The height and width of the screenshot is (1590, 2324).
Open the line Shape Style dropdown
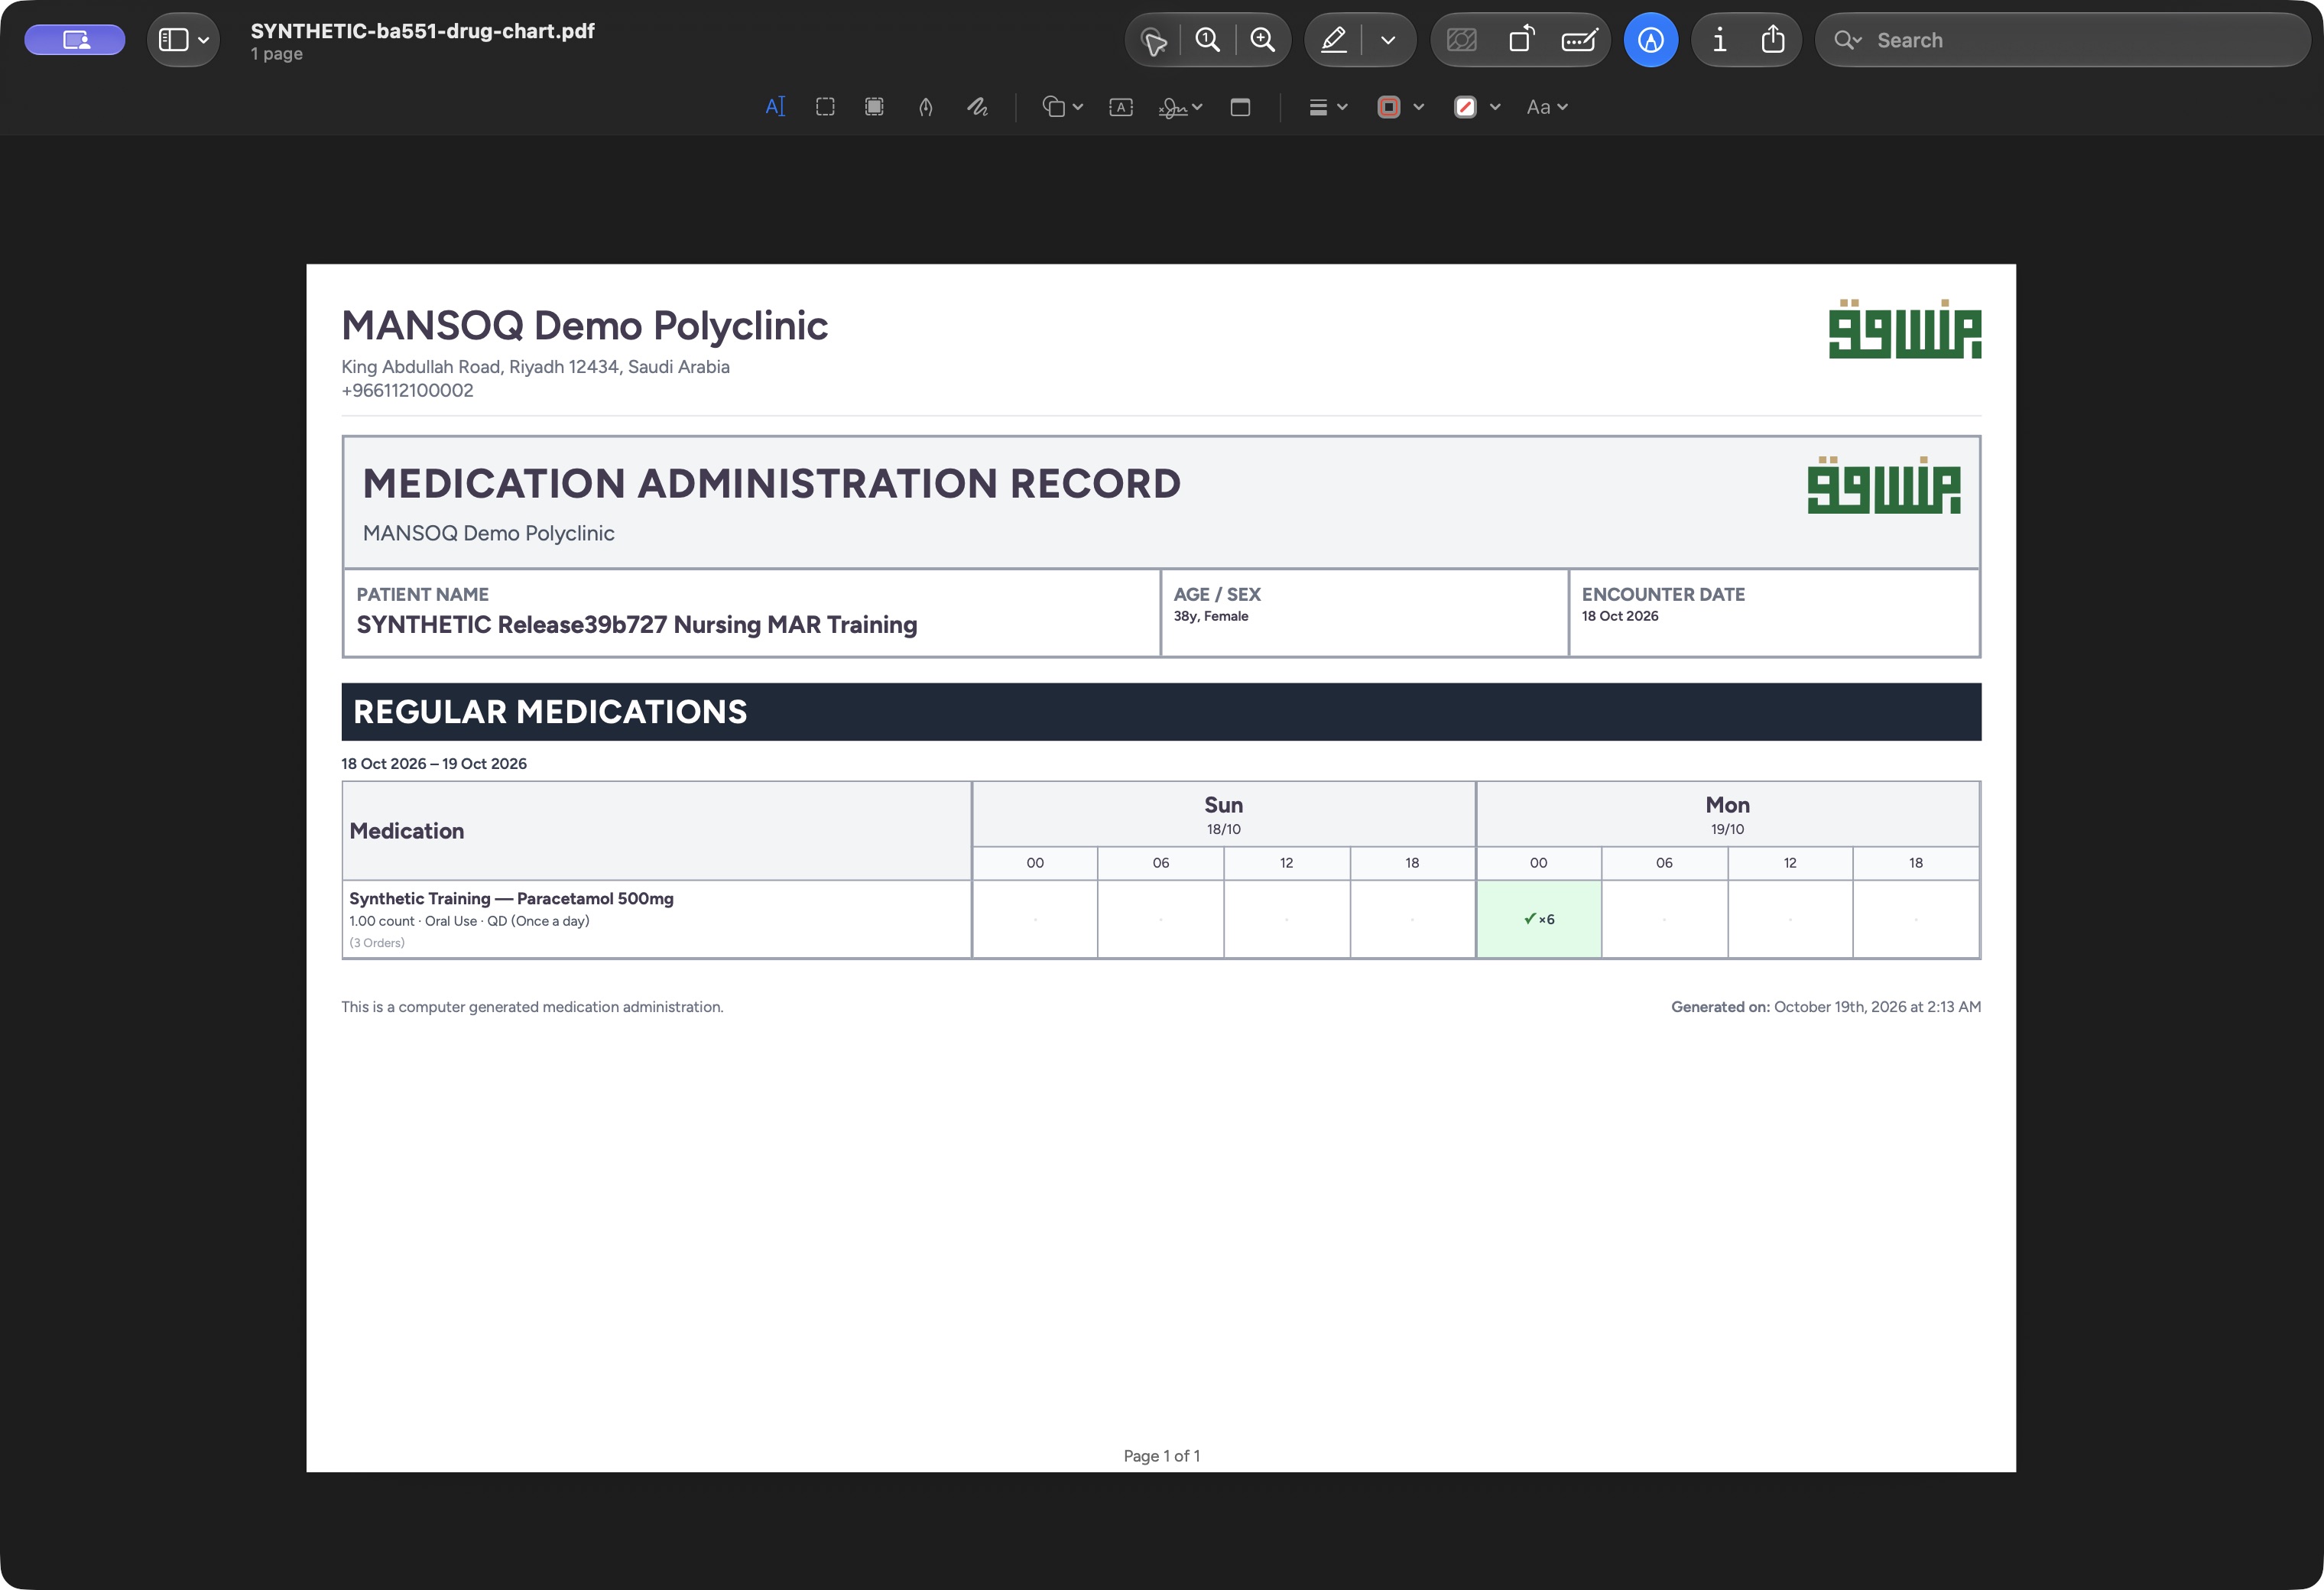click(1328, 107)
